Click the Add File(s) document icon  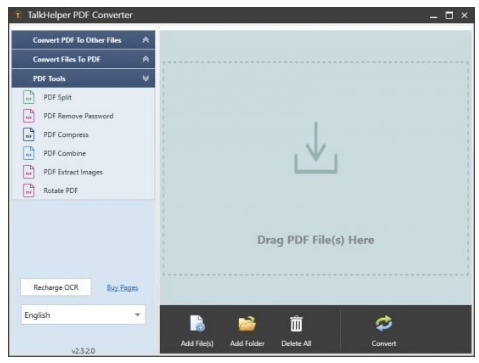point(197,323)
